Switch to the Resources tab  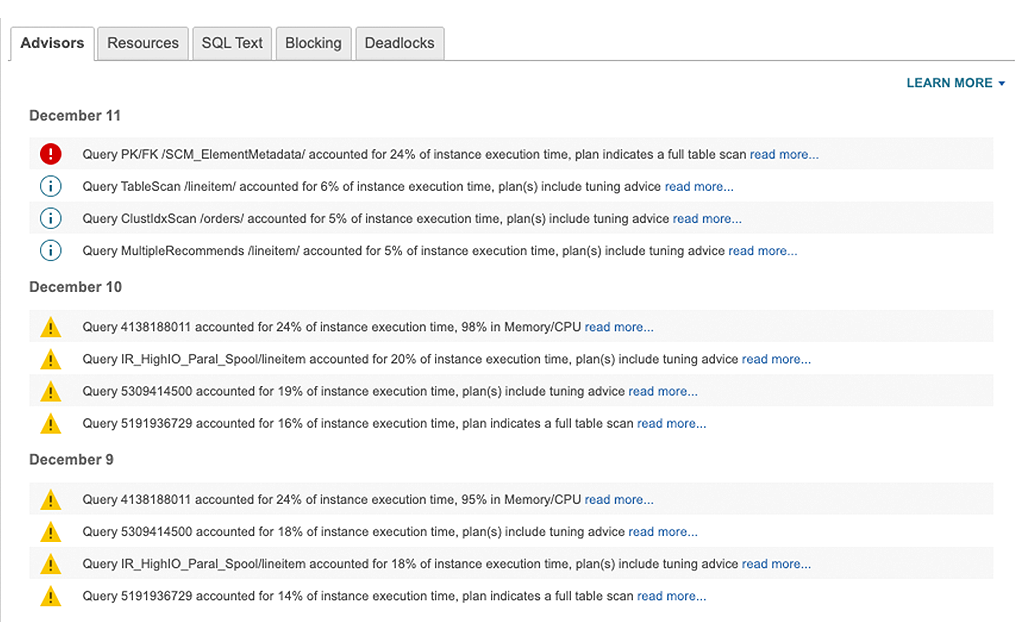[142, 43]
